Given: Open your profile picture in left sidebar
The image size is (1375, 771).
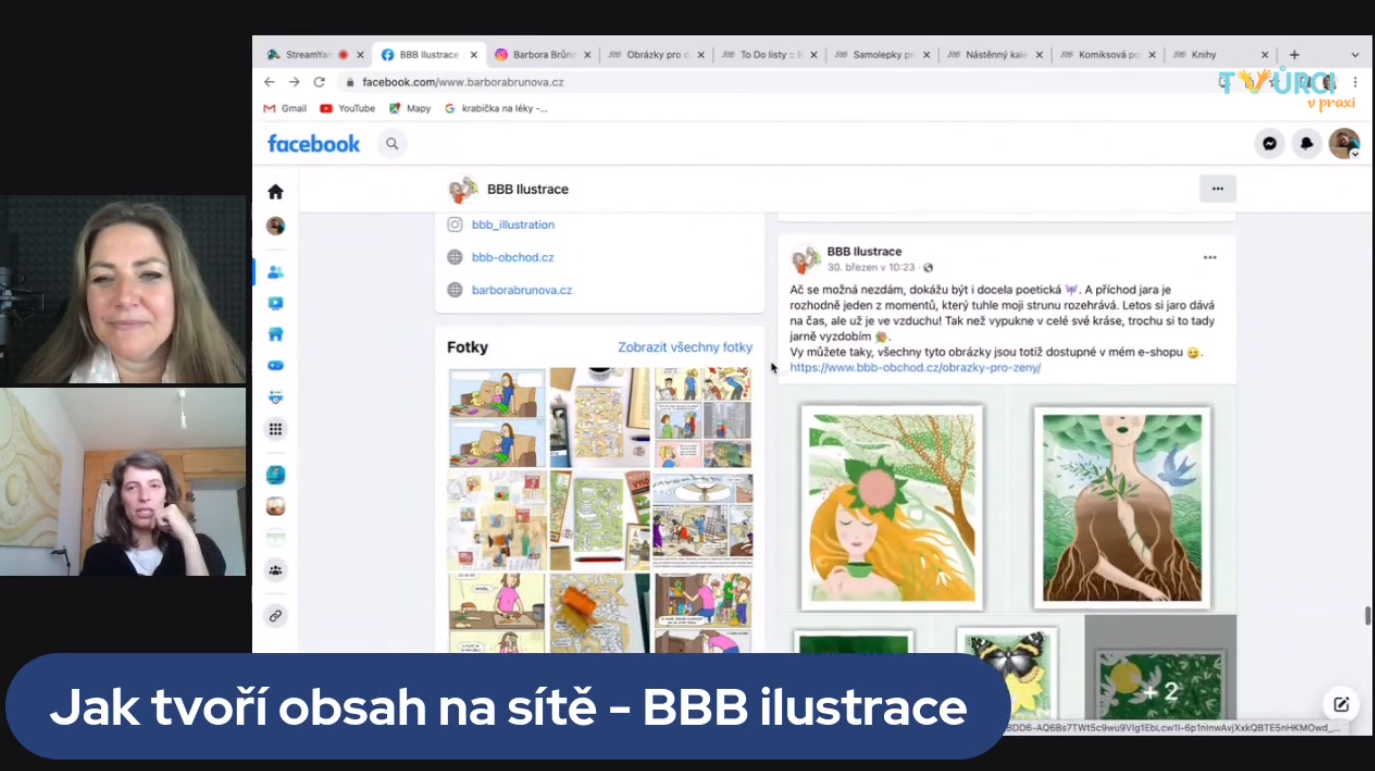Looking at the screenshot, I should click(x=276, y=226).
